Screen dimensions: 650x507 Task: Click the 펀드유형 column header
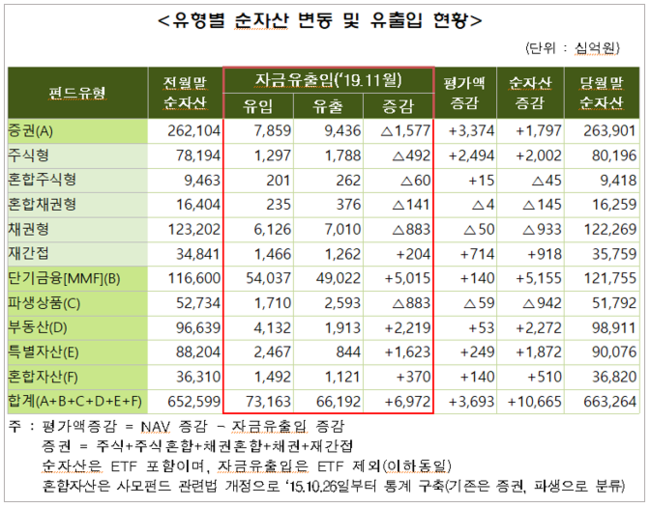[77, 94]
